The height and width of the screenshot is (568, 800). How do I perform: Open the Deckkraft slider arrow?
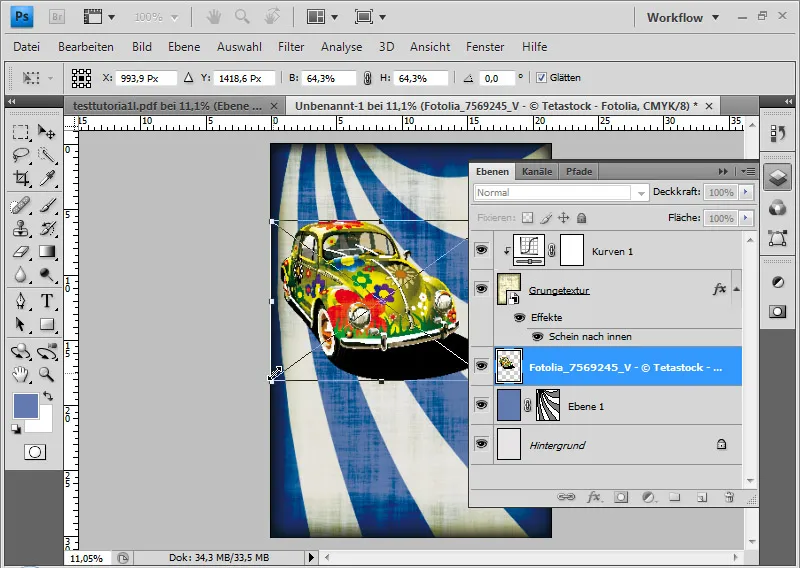pos(746,192)
